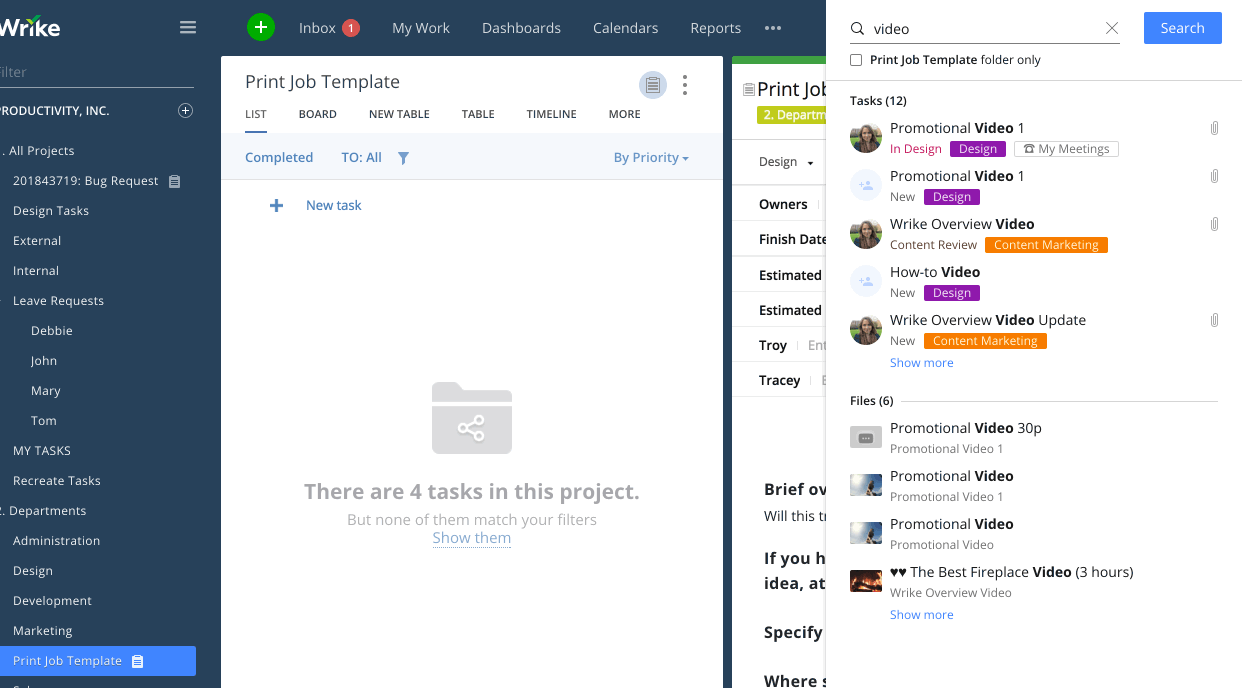Click clipboard icon on Print Job Template sidebar row
The height and width of the screenshot is (688, 1242).
click(138, 661)
